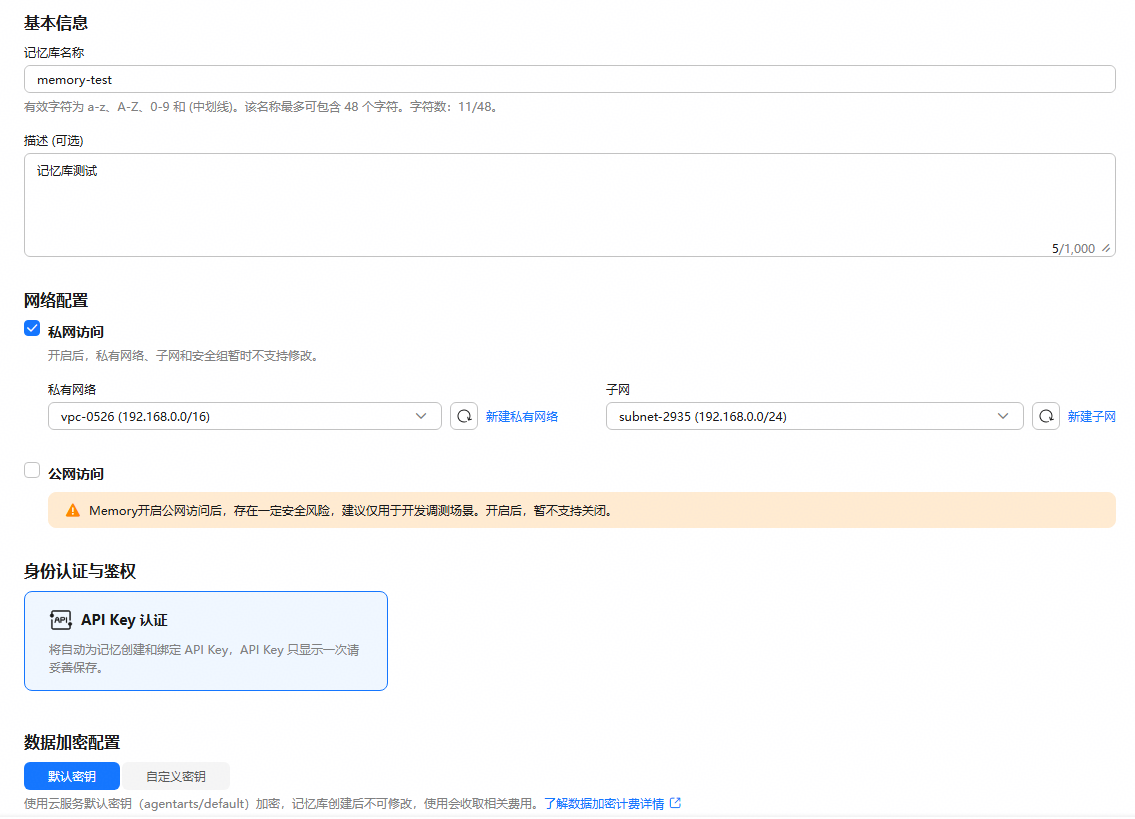Click the chevron arrow of the 子网 selector
The width and height of the screenshot is (1135, 819).
(1003, 416)
